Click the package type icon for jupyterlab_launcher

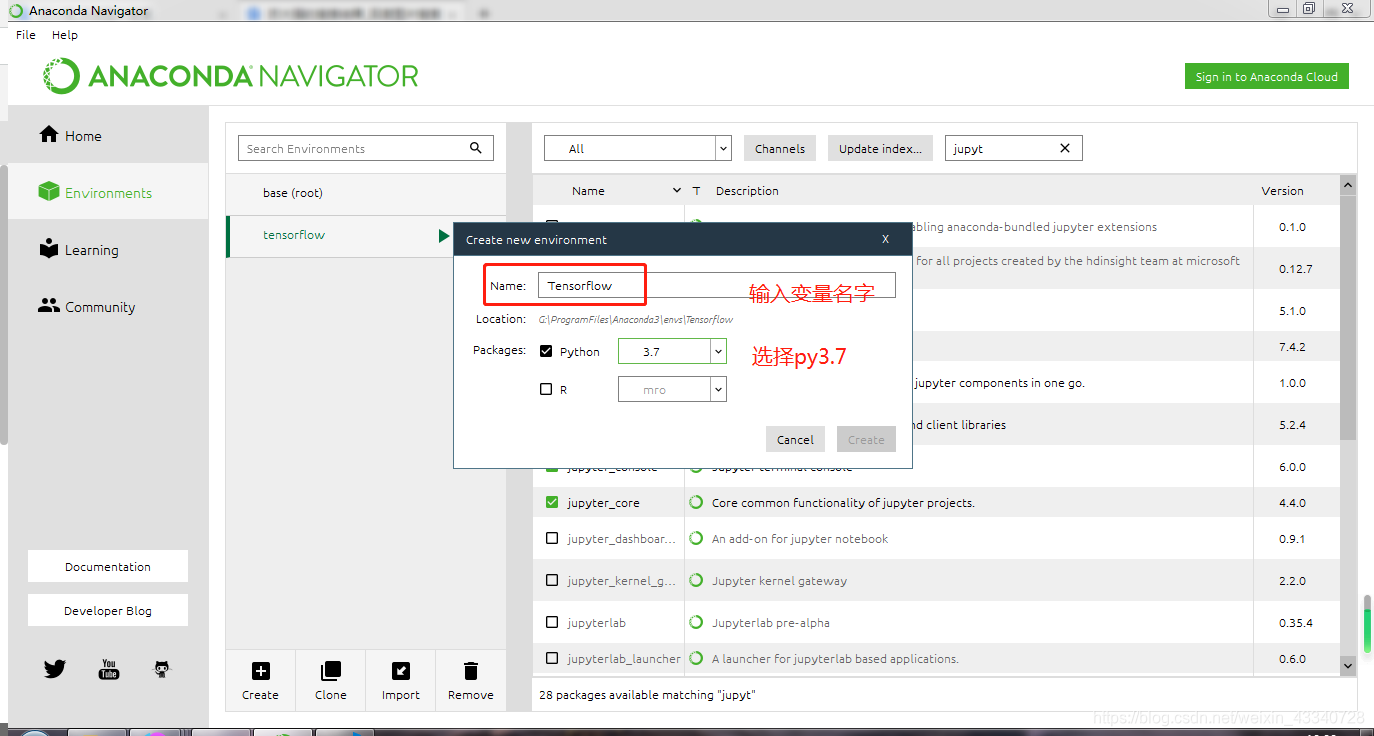pos(696,658)
